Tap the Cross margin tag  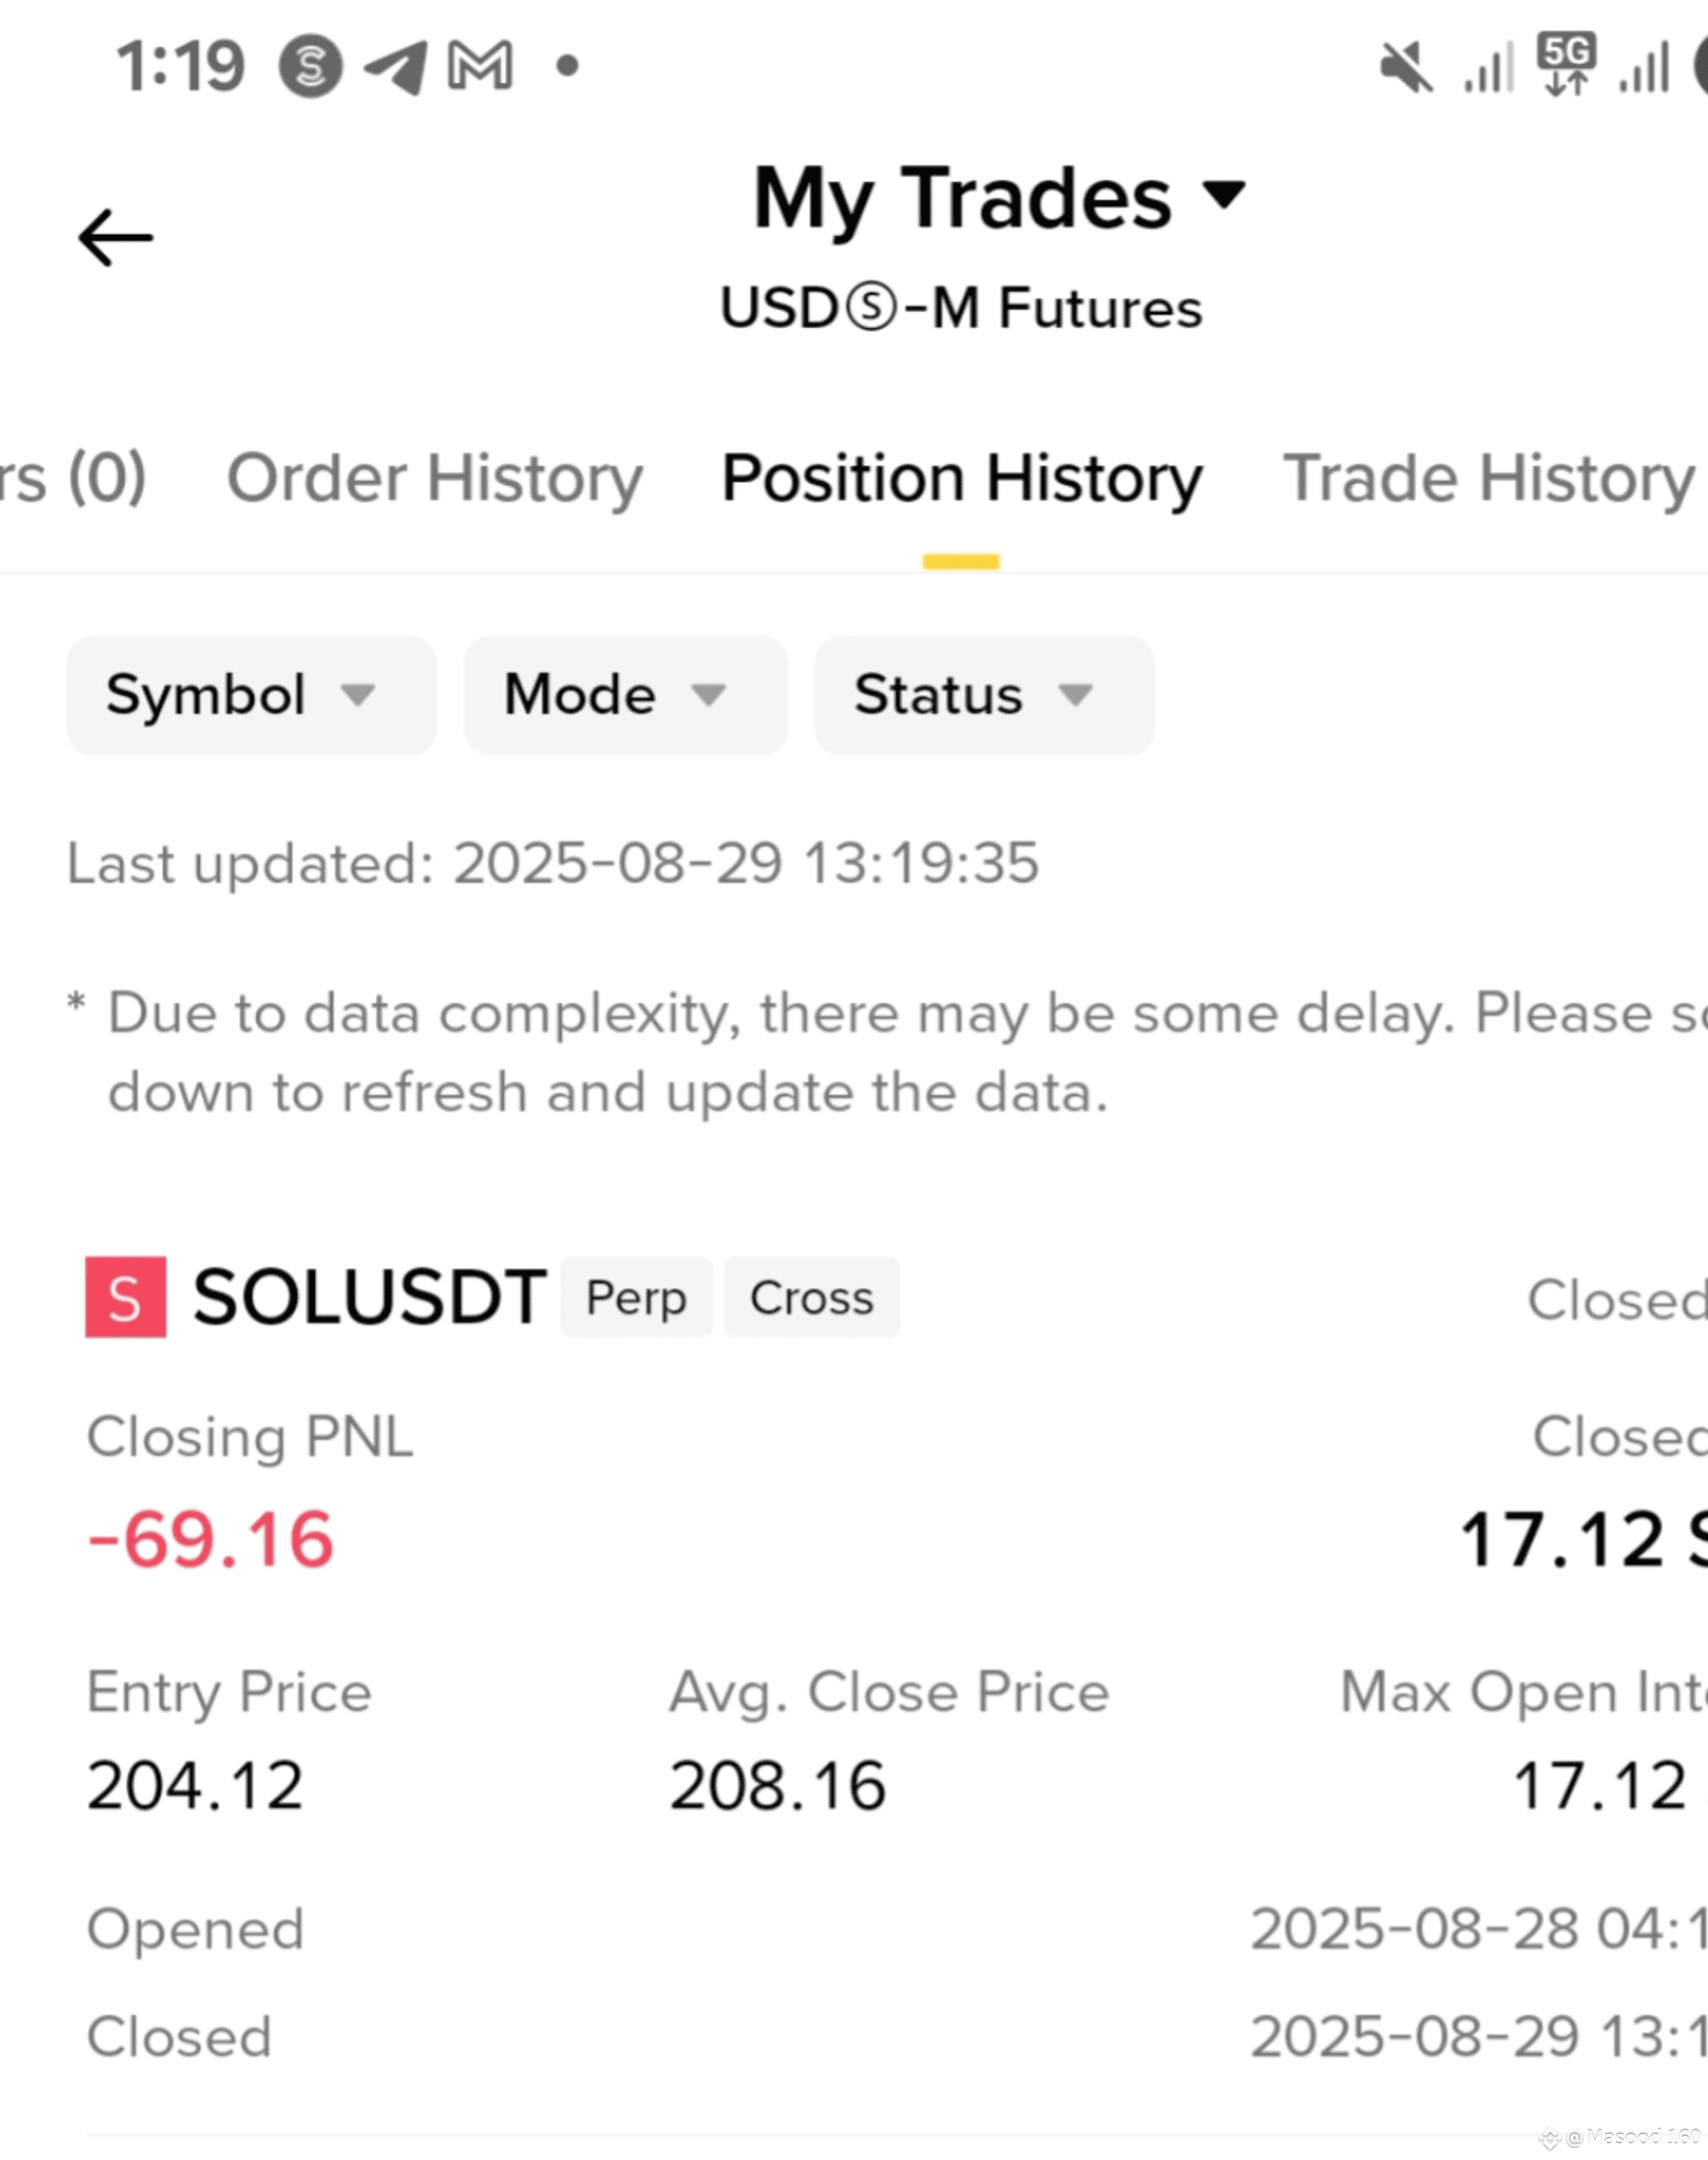tap(811, 1298)
